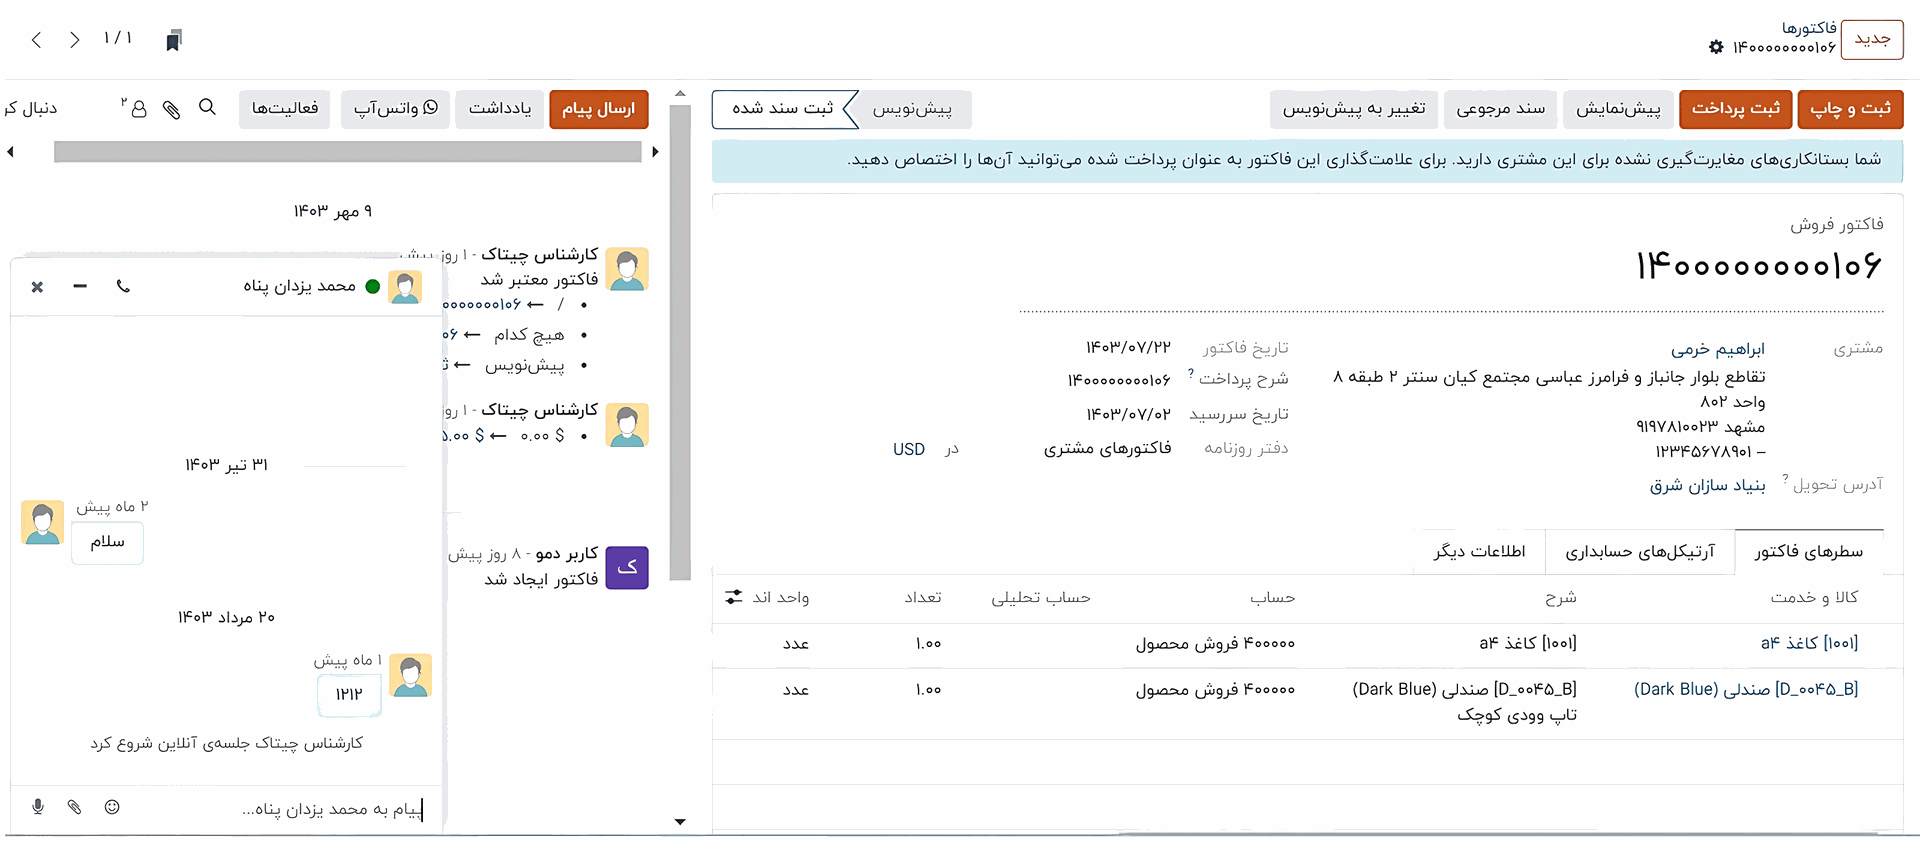Screen dimensions: 1920x851
Task: Select ثبت سند شده status stage
Action: tap(783, 109)
